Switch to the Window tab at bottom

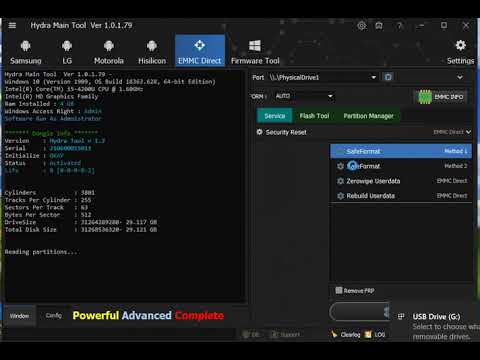point(19,316)
